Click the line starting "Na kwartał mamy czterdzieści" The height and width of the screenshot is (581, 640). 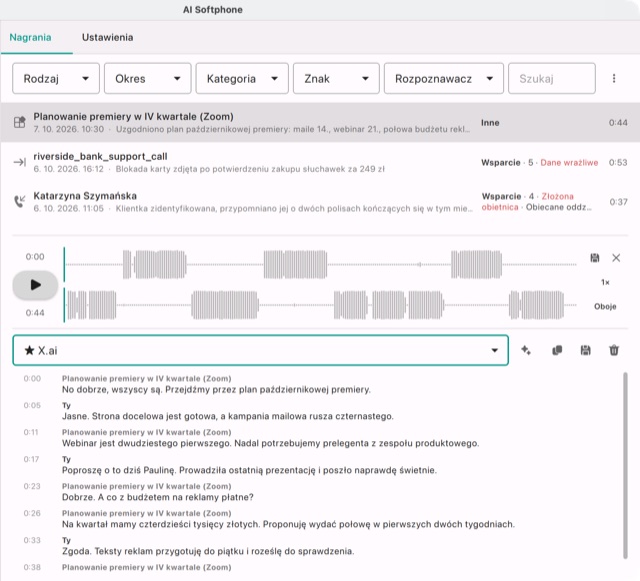pyautogui.click(x=288, y=524)
